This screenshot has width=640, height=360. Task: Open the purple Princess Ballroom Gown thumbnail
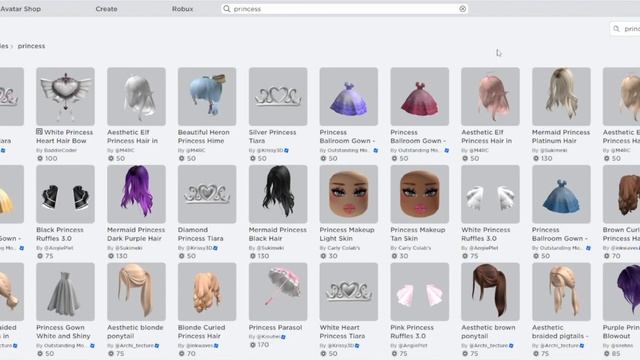click(349, 96)
